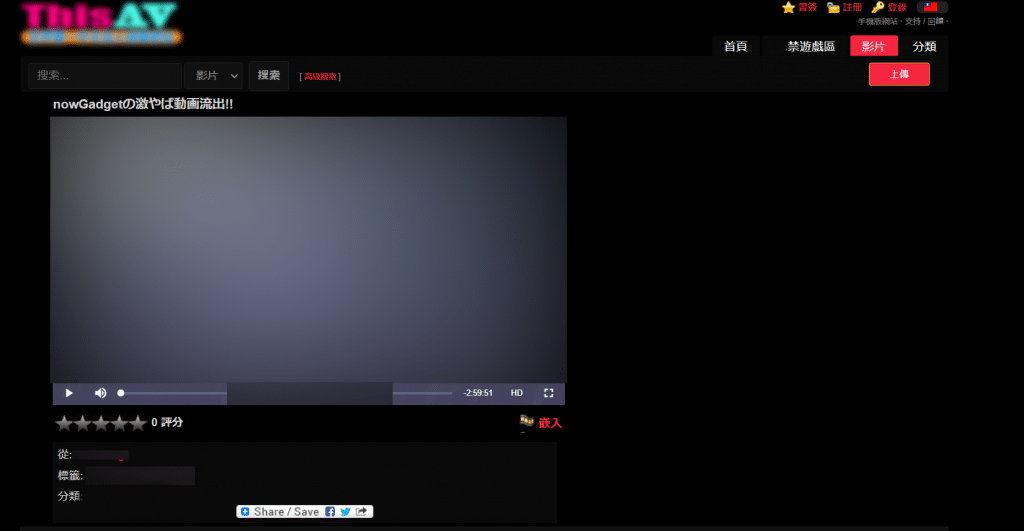Play the video using the play icon
Screen dimensions: 1024x531
[69, 393]
